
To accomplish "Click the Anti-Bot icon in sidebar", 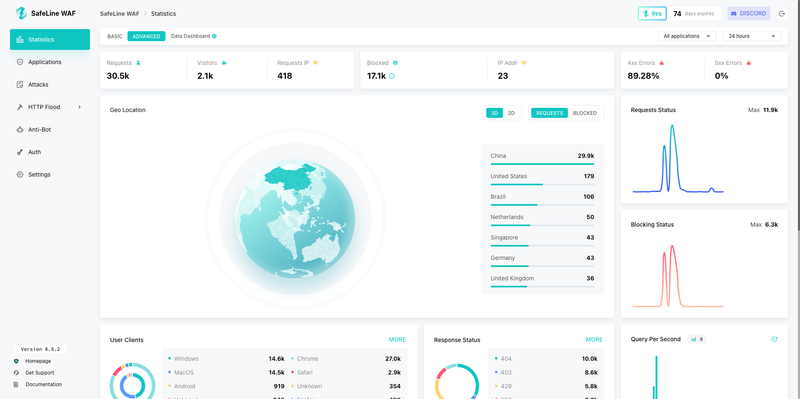I will click(x=20, y=130).
